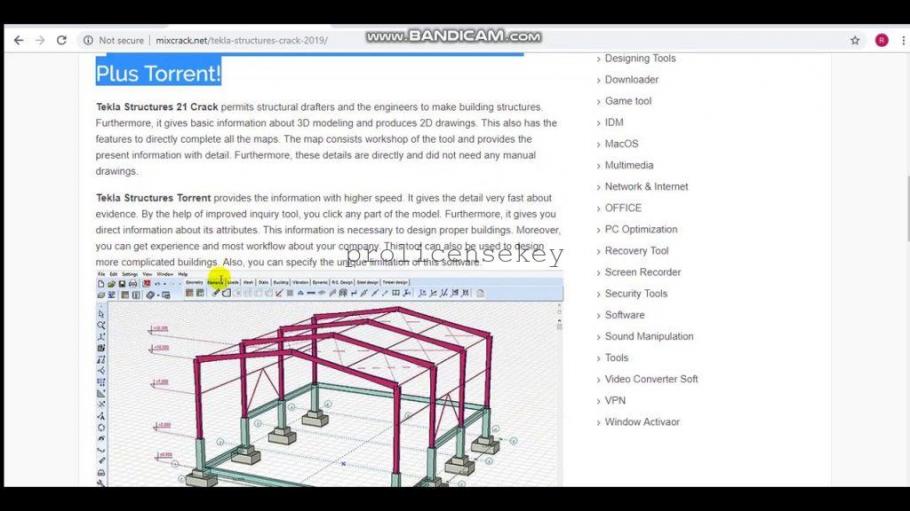Open the OFFICE category link

click(623, 208)
